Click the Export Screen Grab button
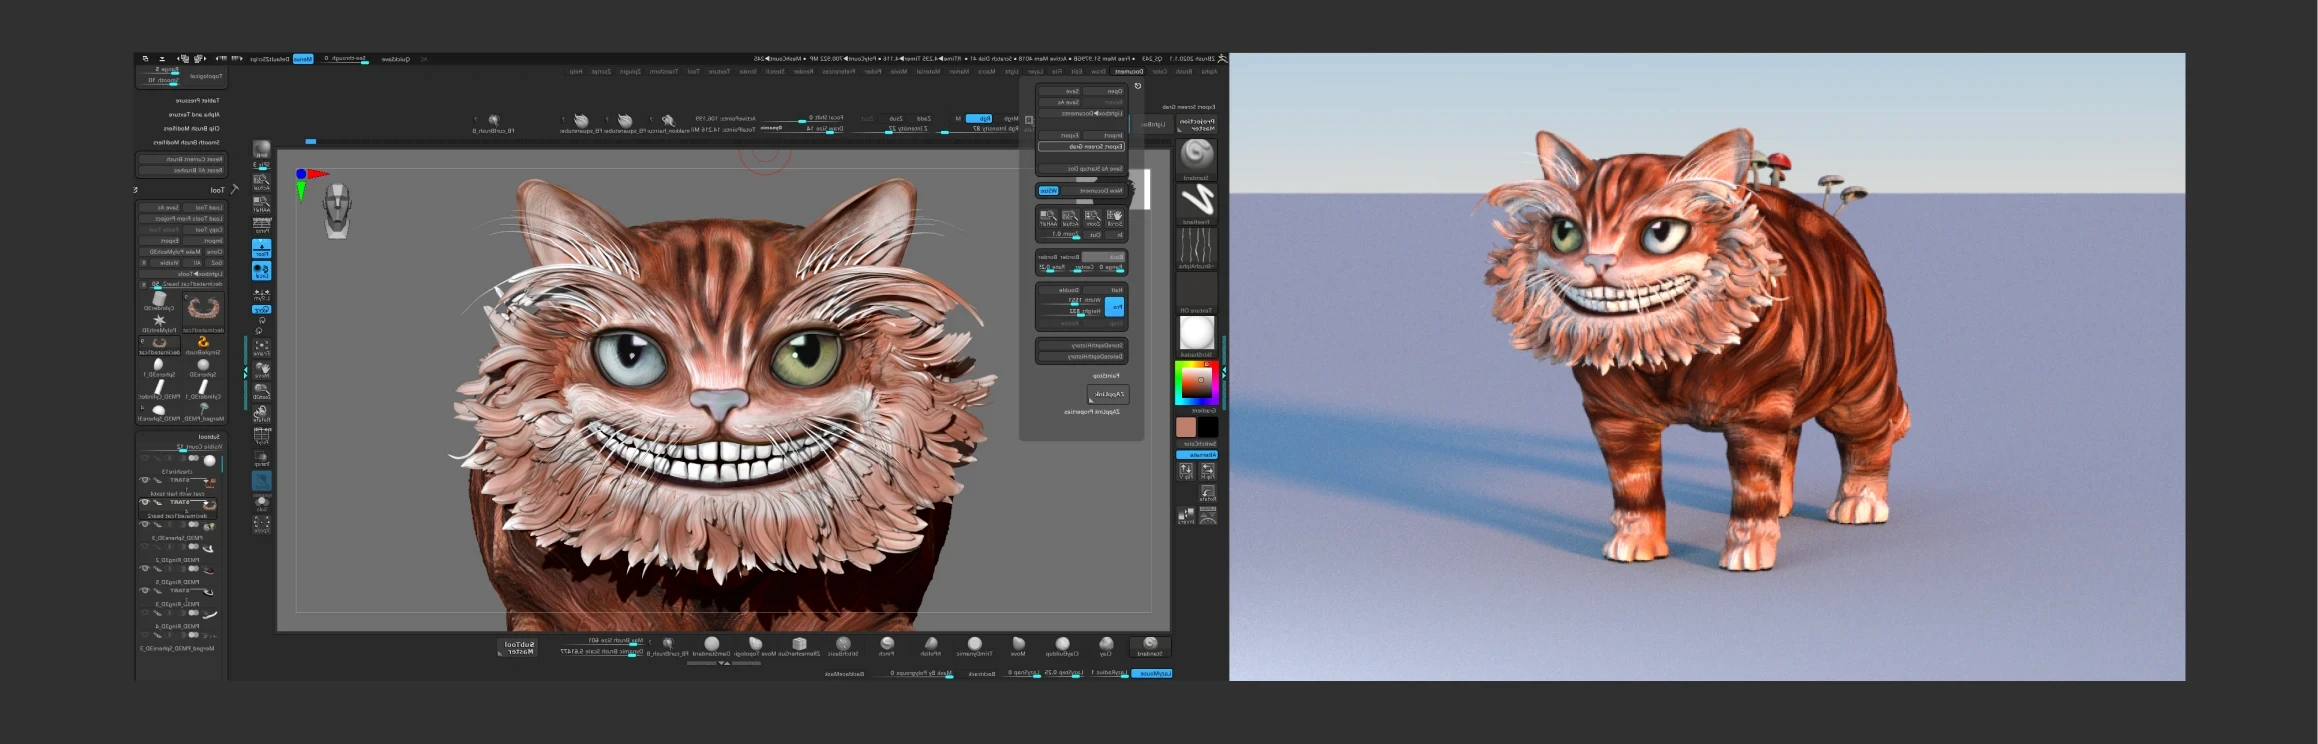The height and width of the screenshot is (744, 2318). click(1081, 147)
